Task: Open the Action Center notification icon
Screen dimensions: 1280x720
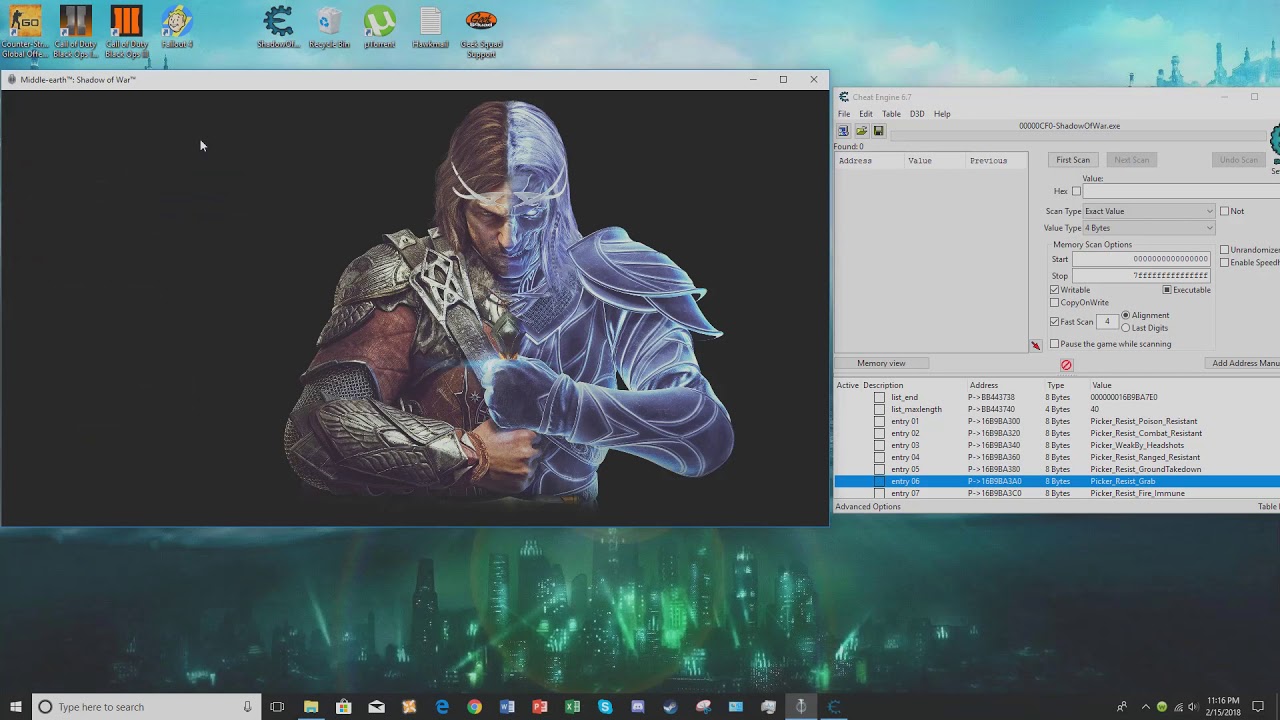Action: tap(1258, 707)
